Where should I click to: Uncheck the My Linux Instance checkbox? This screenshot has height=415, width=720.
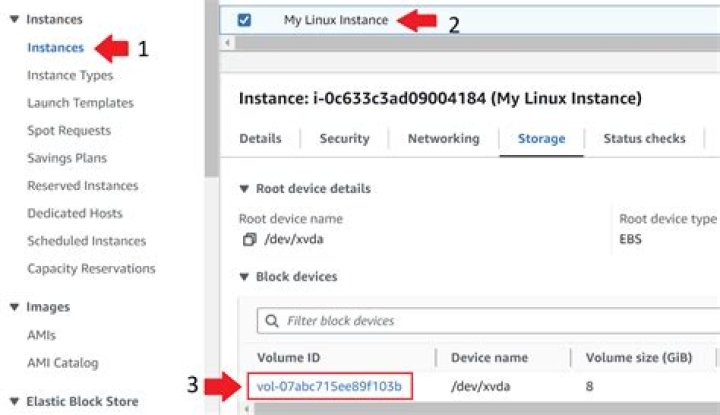pyautogui.click(x=244, y=20)
